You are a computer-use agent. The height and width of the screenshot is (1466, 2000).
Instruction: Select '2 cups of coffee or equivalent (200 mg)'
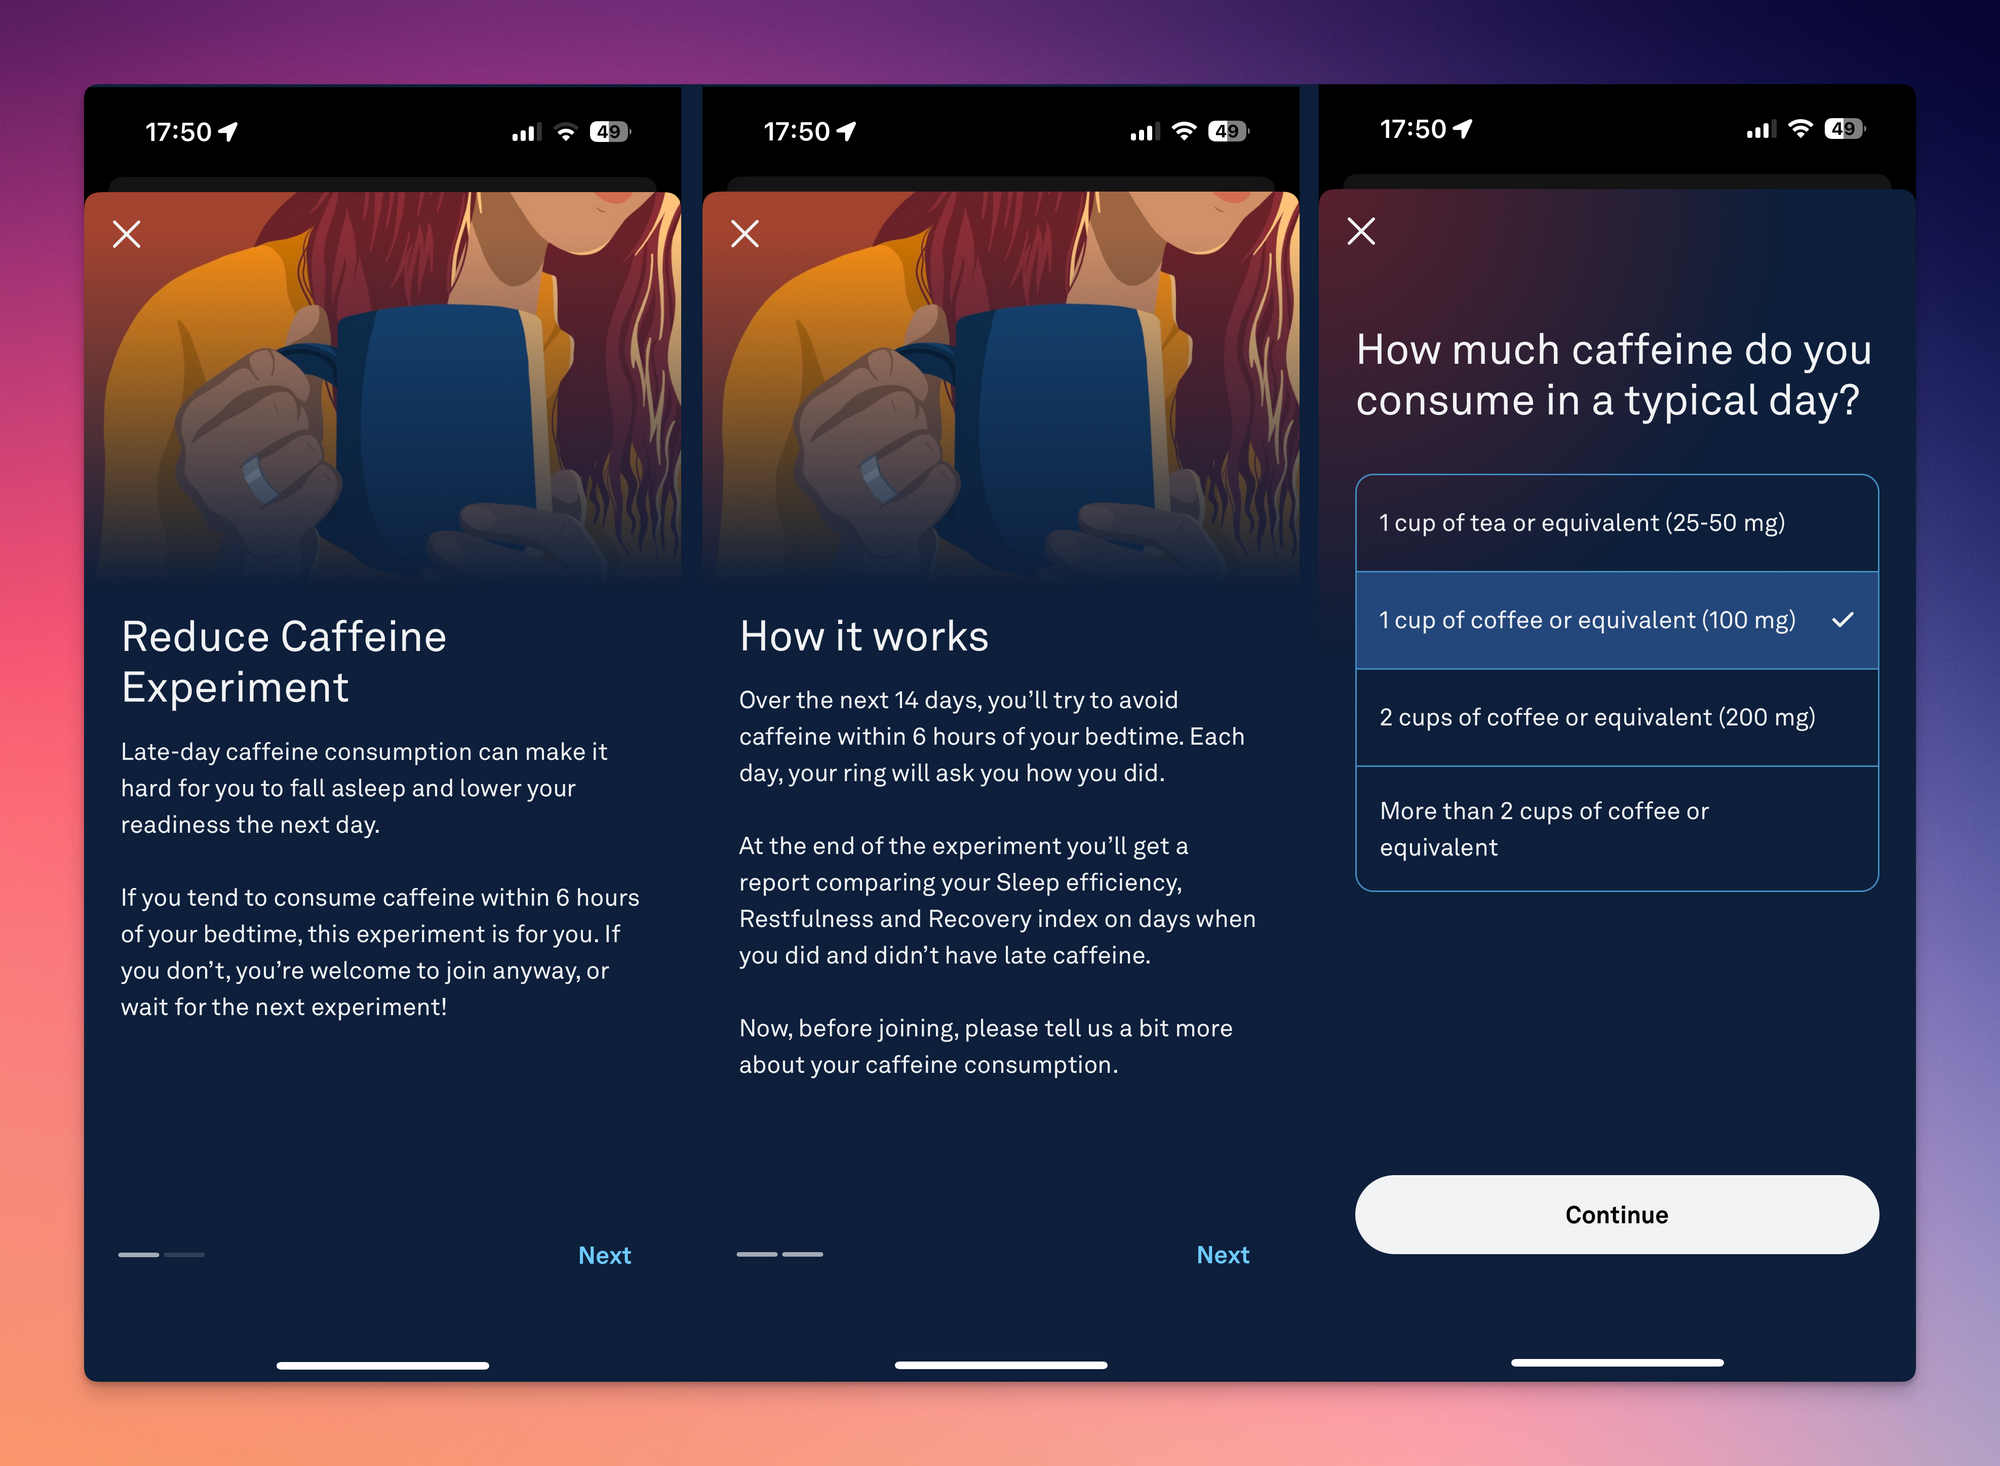(x=1616, y=717)
